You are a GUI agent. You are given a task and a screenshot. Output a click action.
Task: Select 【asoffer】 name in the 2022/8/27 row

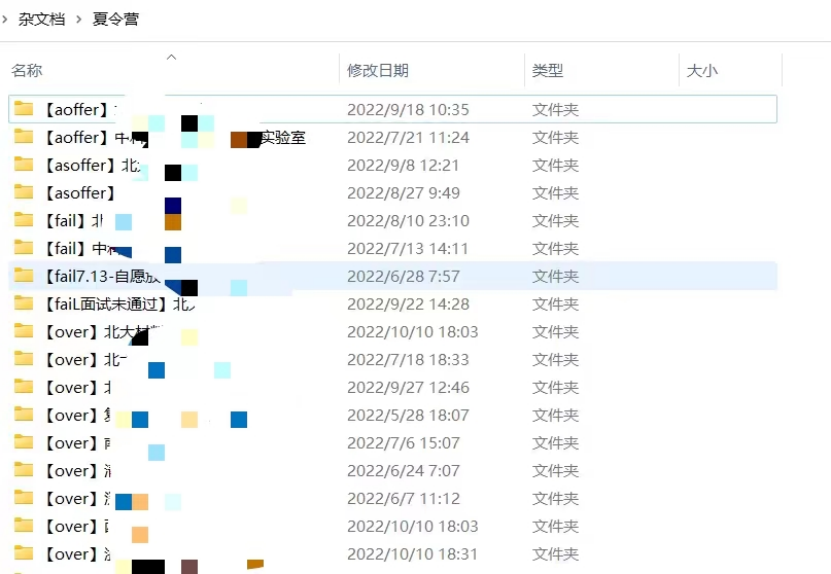[79, 193]
